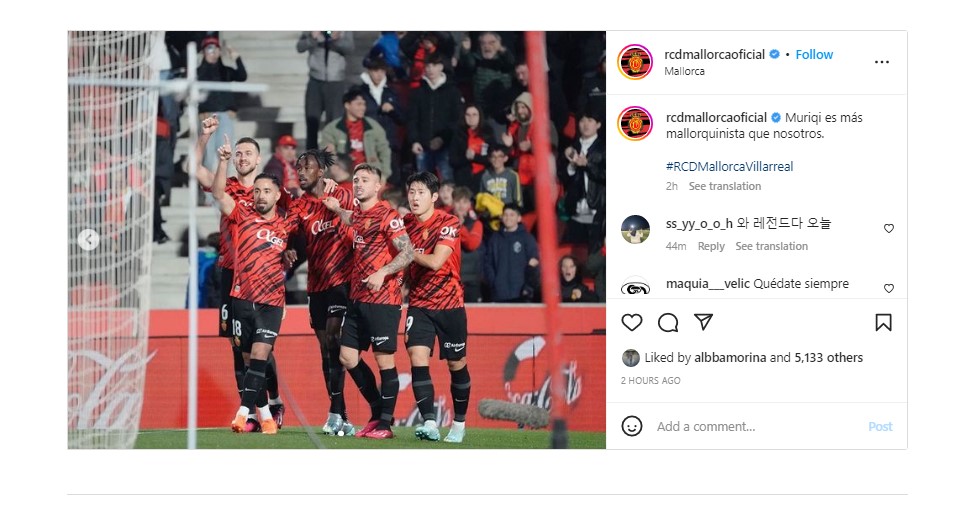Screen dimensions: 959x529
Task: Like the maquia__velic comment
Action: tap(889, 288)
